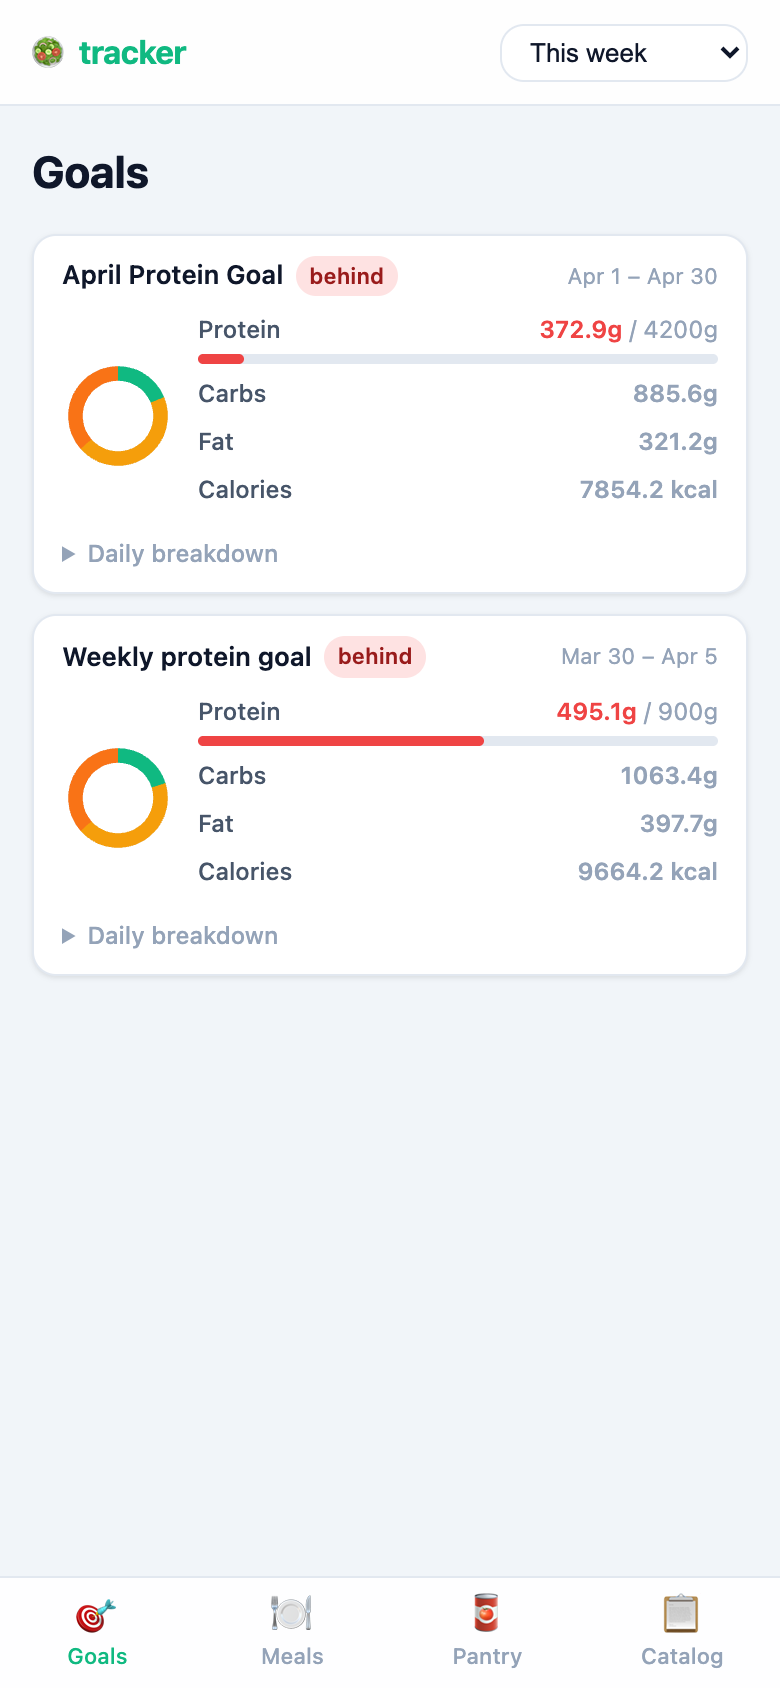The width and height of the screenshot is (780, 1688).
Task: Click the Goals target icon
Action: (x=96, y=1614)
